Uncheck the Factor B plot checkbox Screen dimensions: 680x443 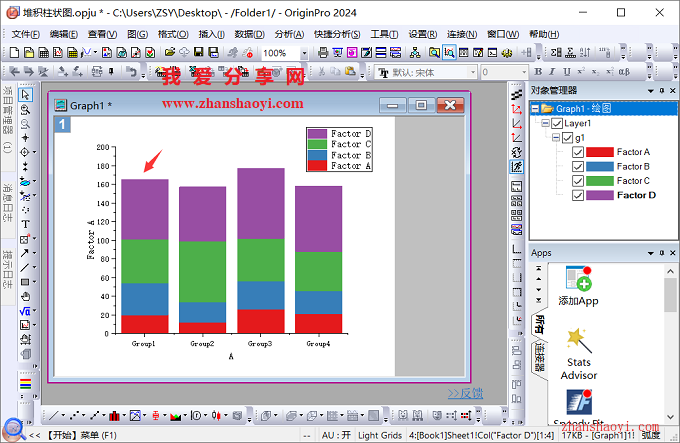click(578, 166)
